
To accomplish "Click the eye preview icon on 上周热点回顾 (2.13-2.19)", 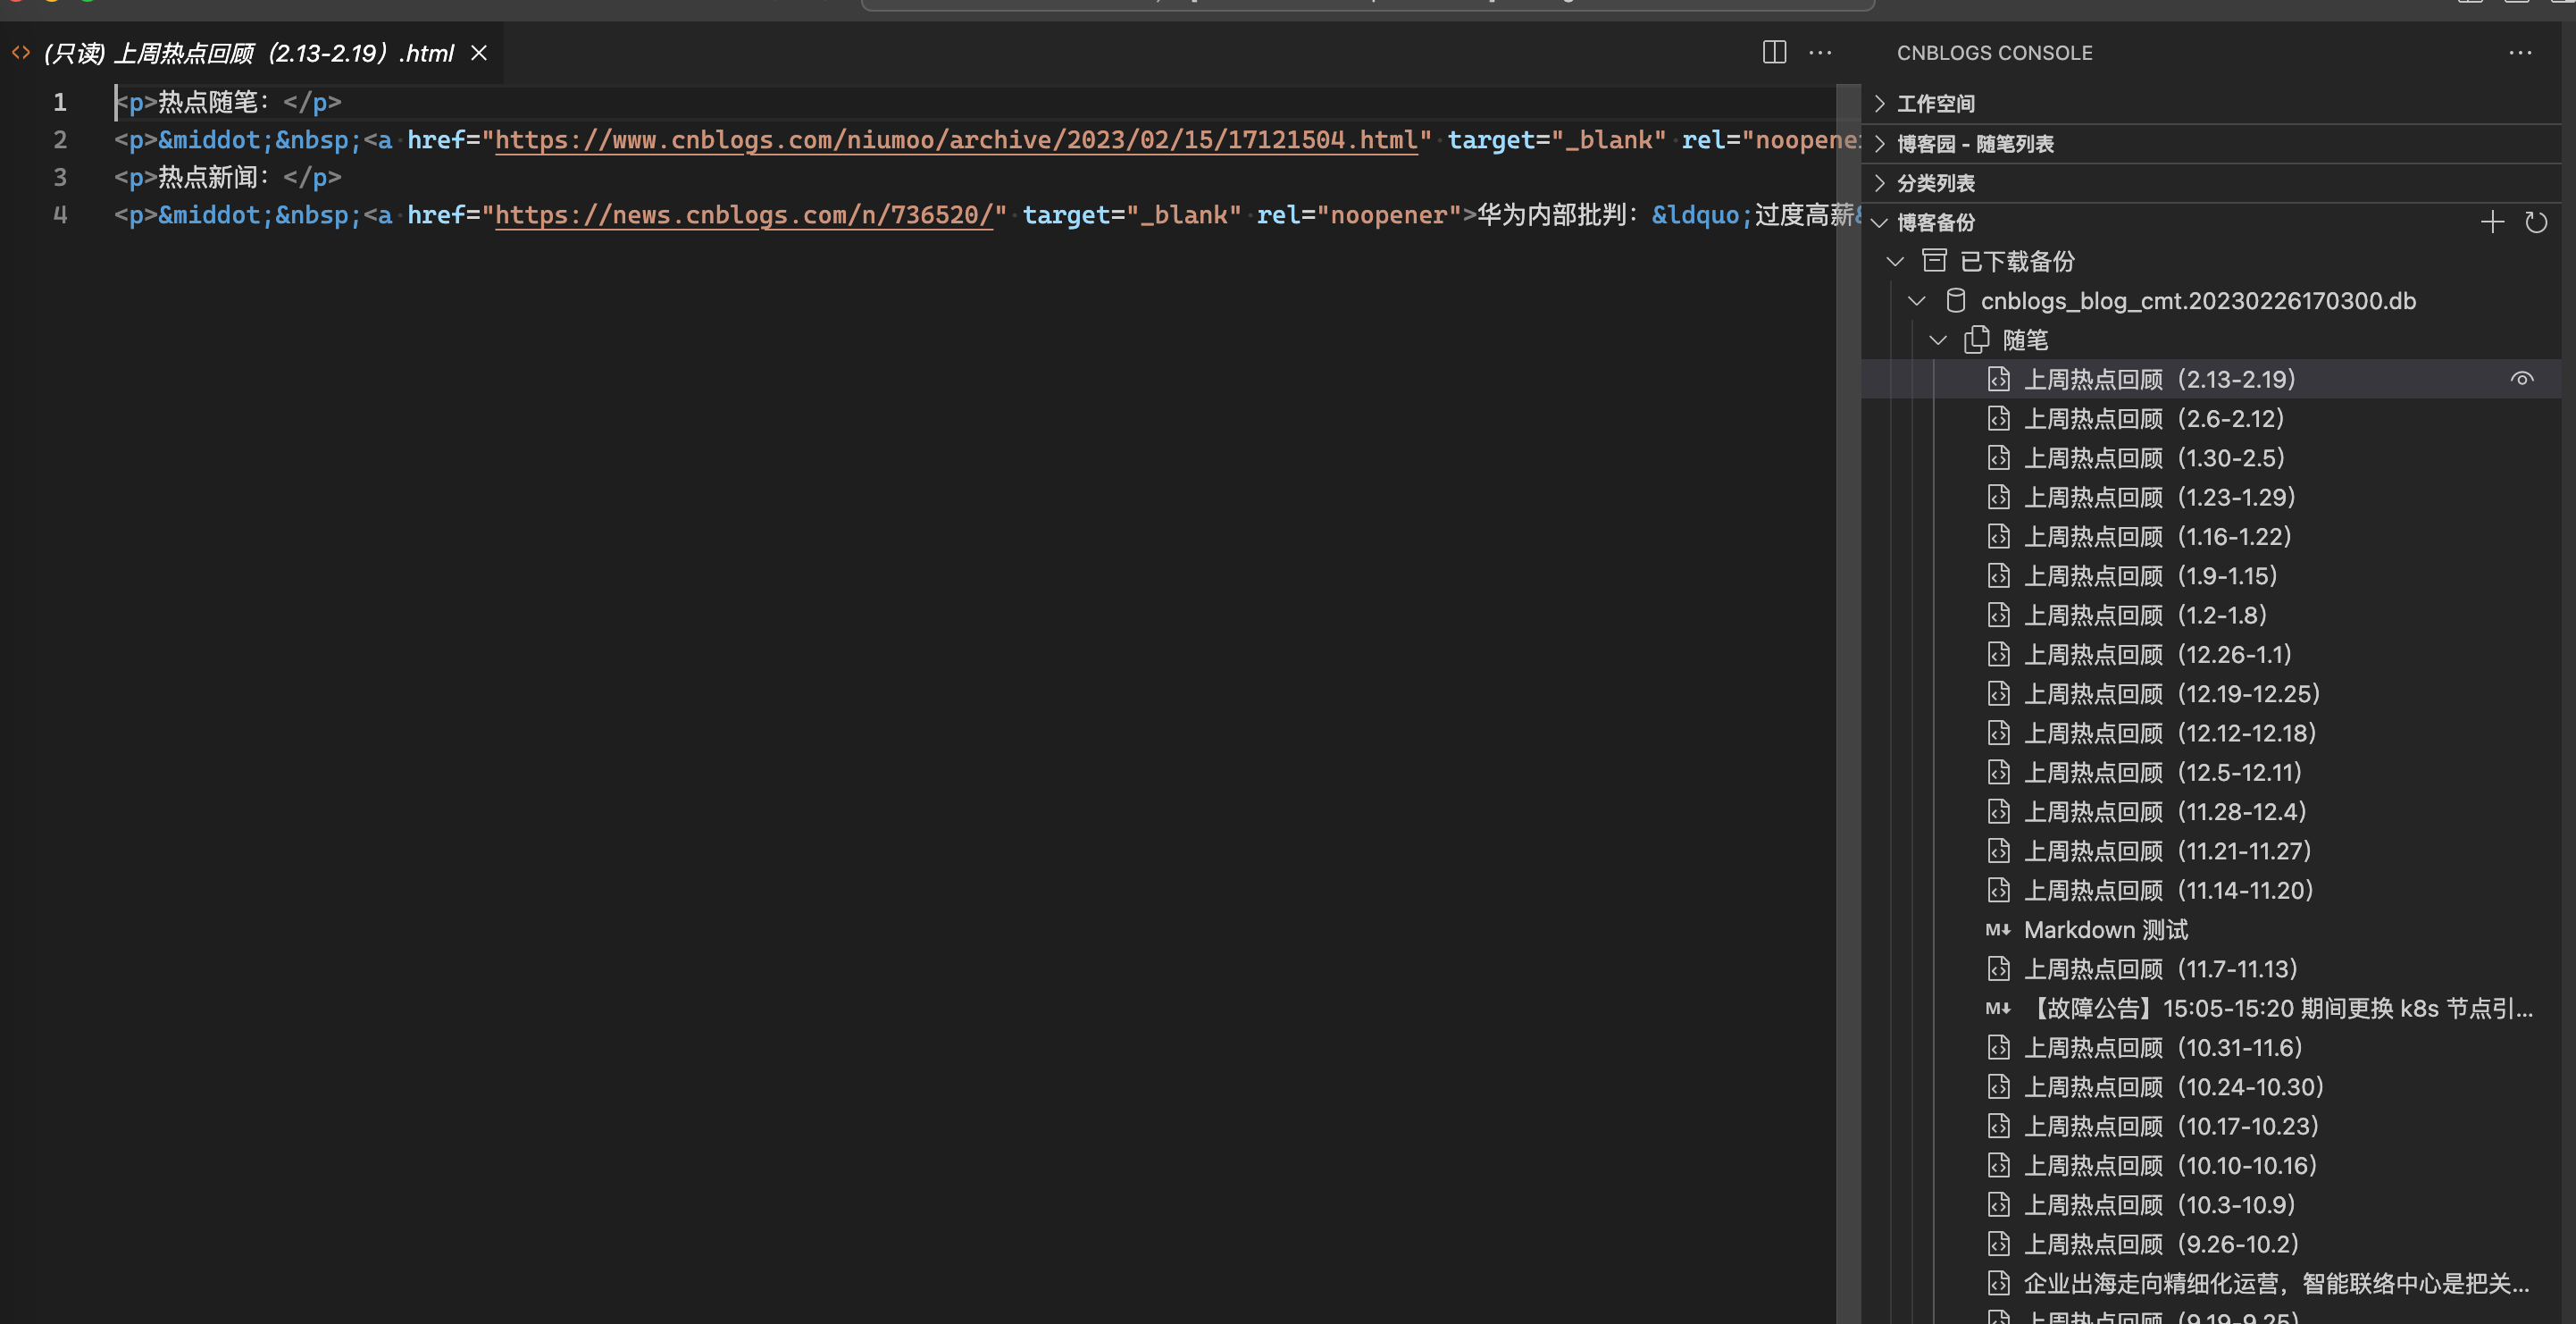I will tap(2521, 379).
